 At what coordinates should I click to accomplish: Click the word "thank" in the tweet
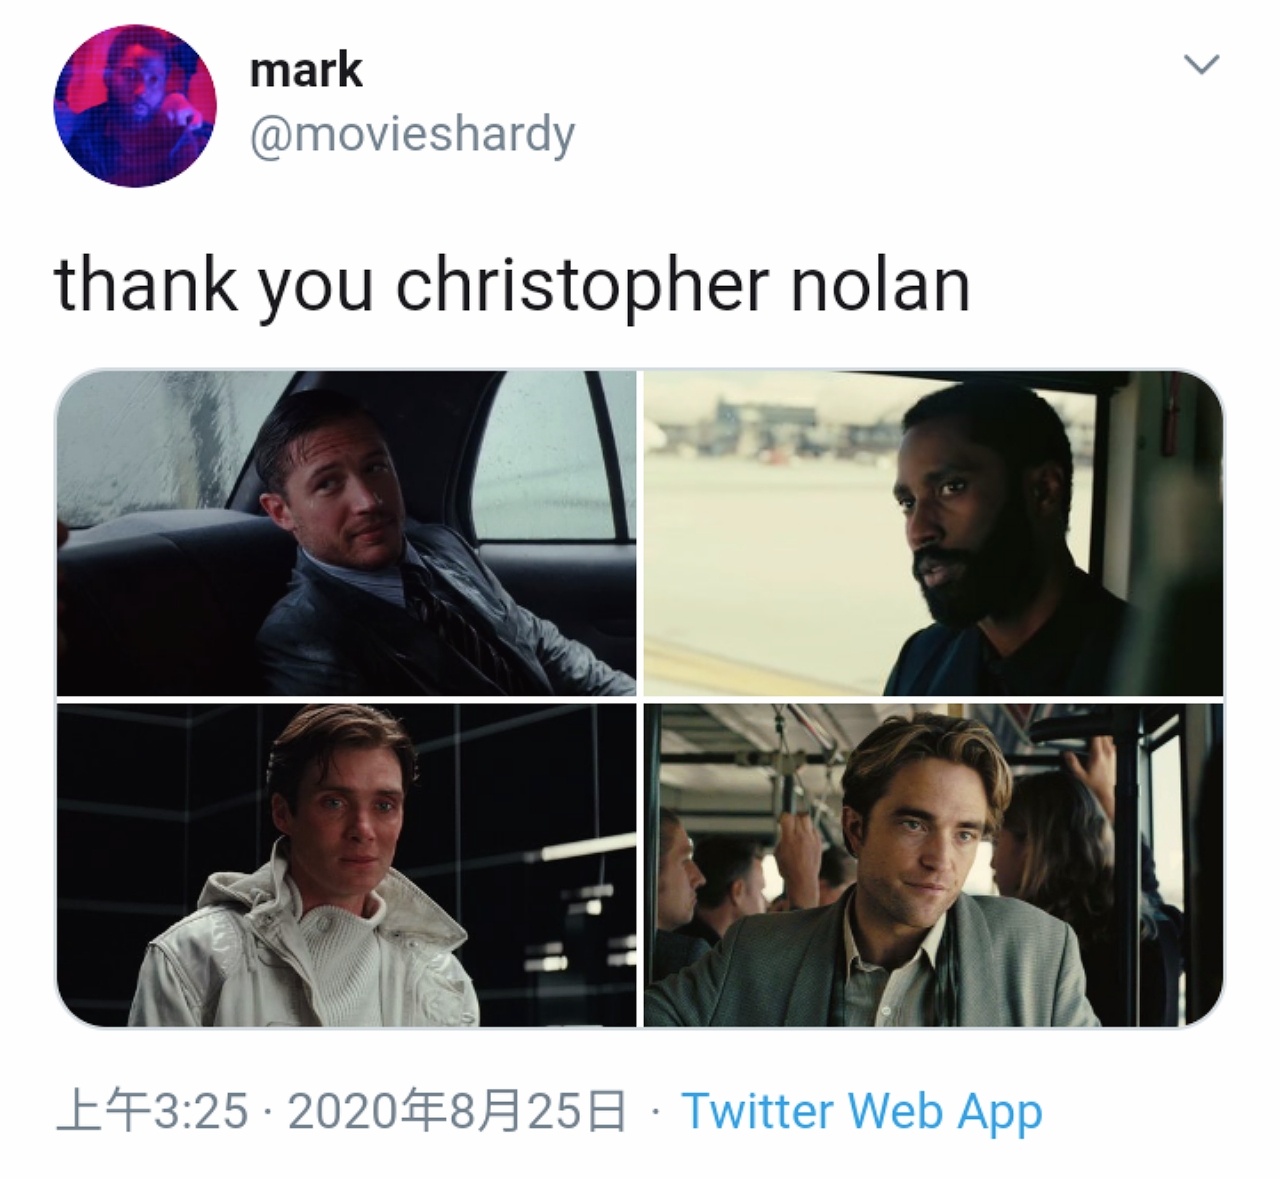point(146,286)
